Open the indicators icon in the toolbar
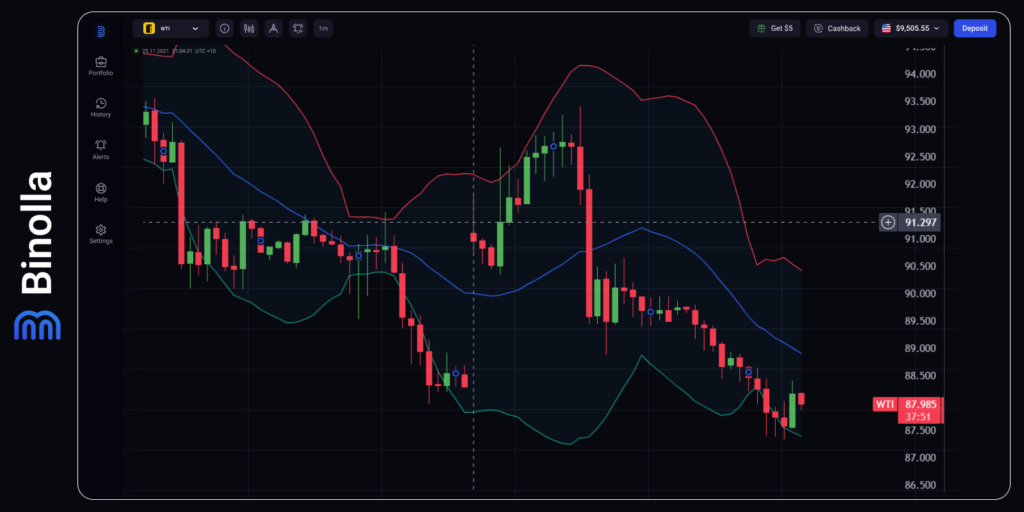Viewport: 1024px width, 512px height. click(x=298, y=29)
